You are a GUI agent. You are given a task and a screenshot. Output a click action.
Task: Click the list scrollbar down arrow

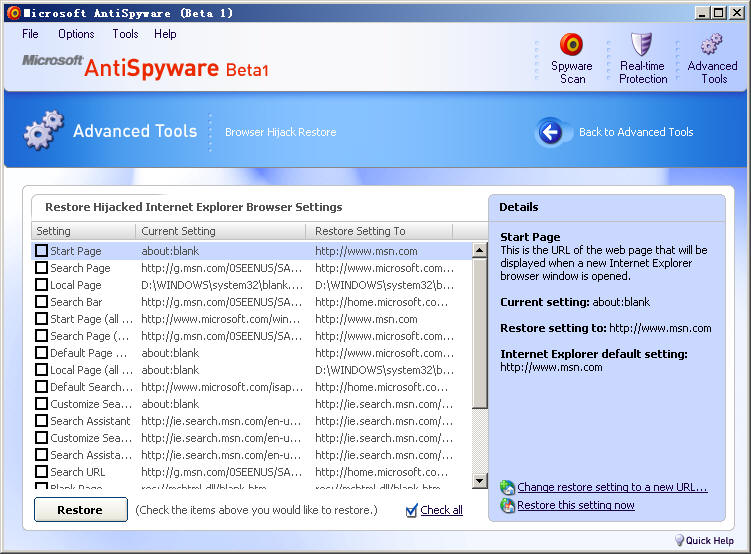479,480
